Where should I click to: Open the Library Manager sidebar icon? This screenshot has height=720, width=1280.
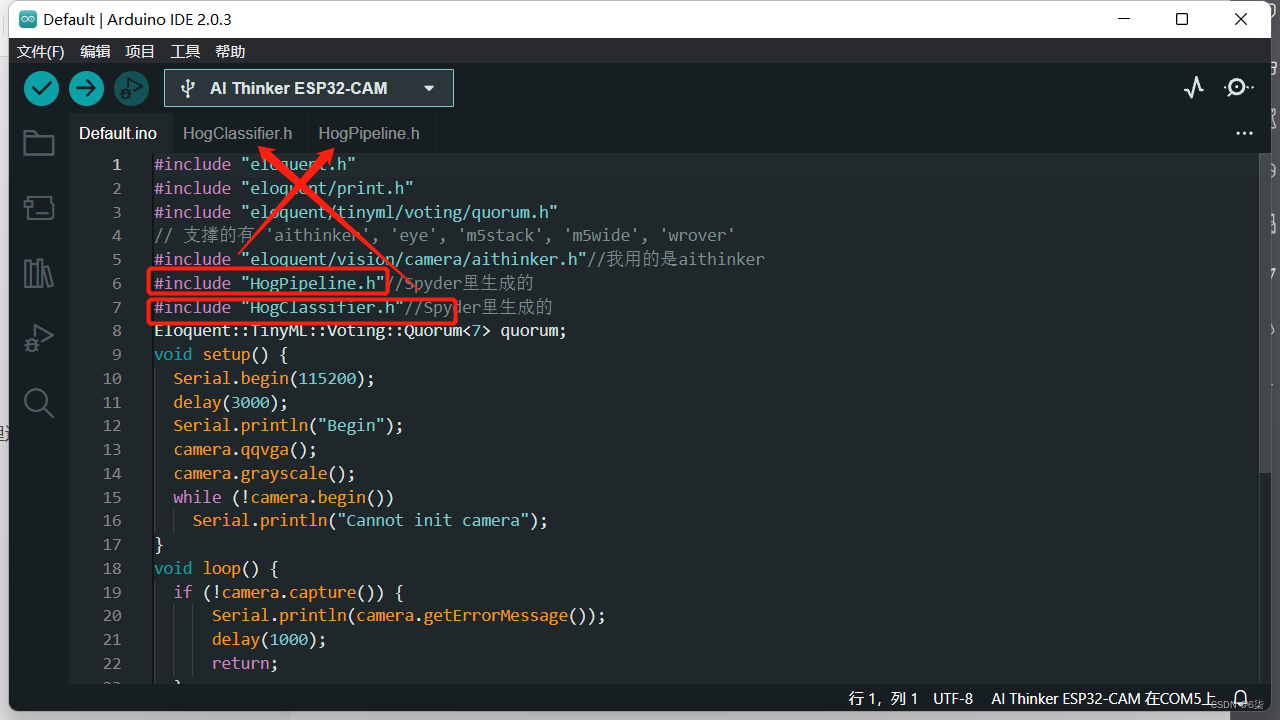(x=39, y=273)
